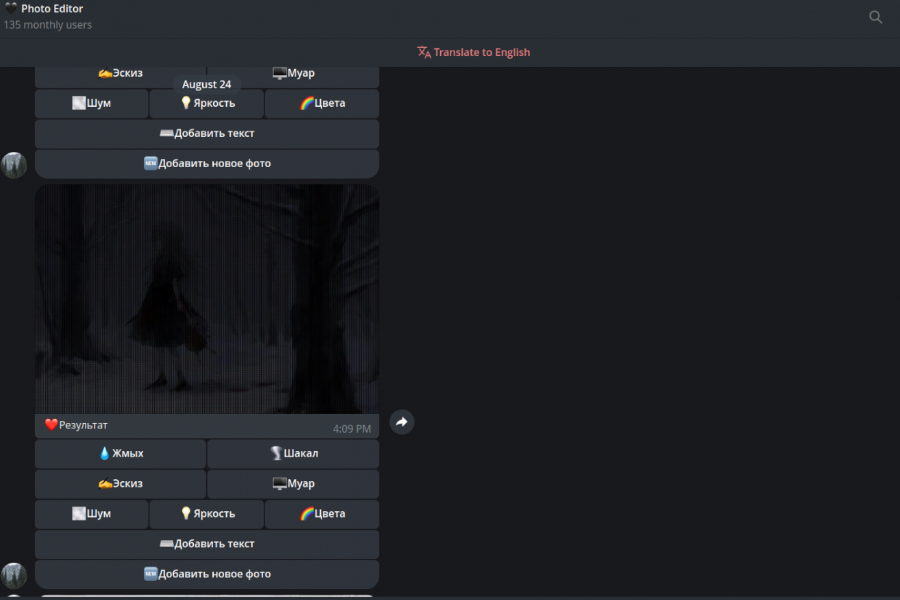Click the bot avatar beside the lower keyboard
900x600 pixels.
tap(14, 576)
